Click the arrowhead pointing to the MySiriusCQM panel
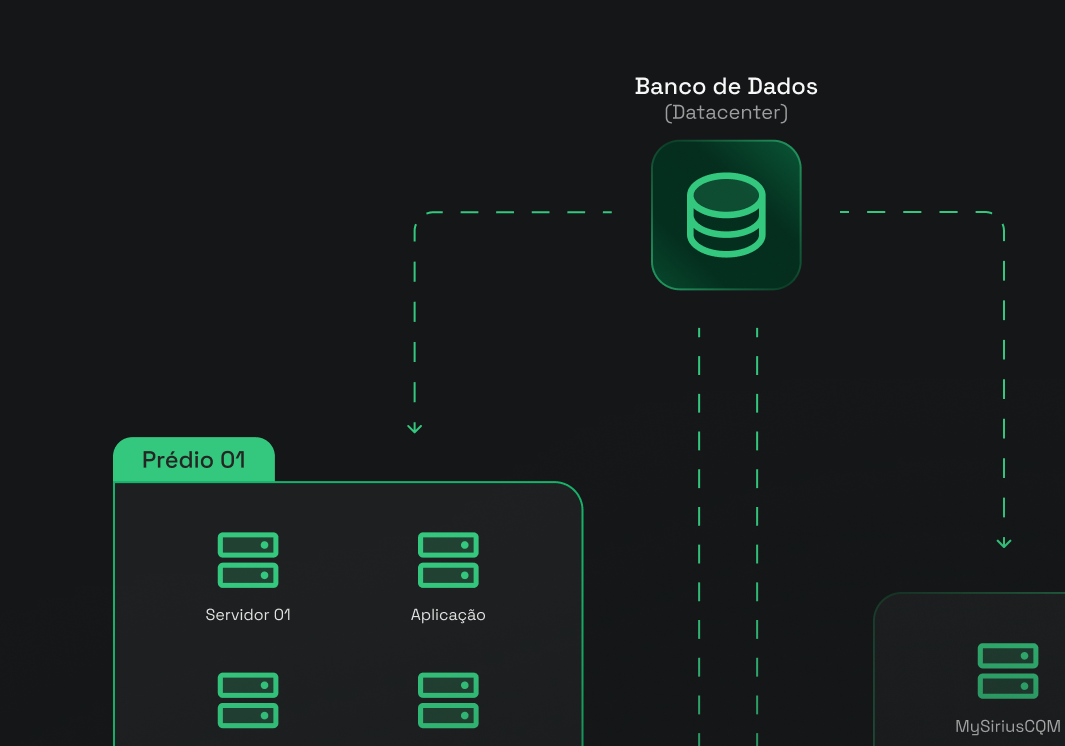Viewport: 1065px width, 746px height. [1004, 542]
